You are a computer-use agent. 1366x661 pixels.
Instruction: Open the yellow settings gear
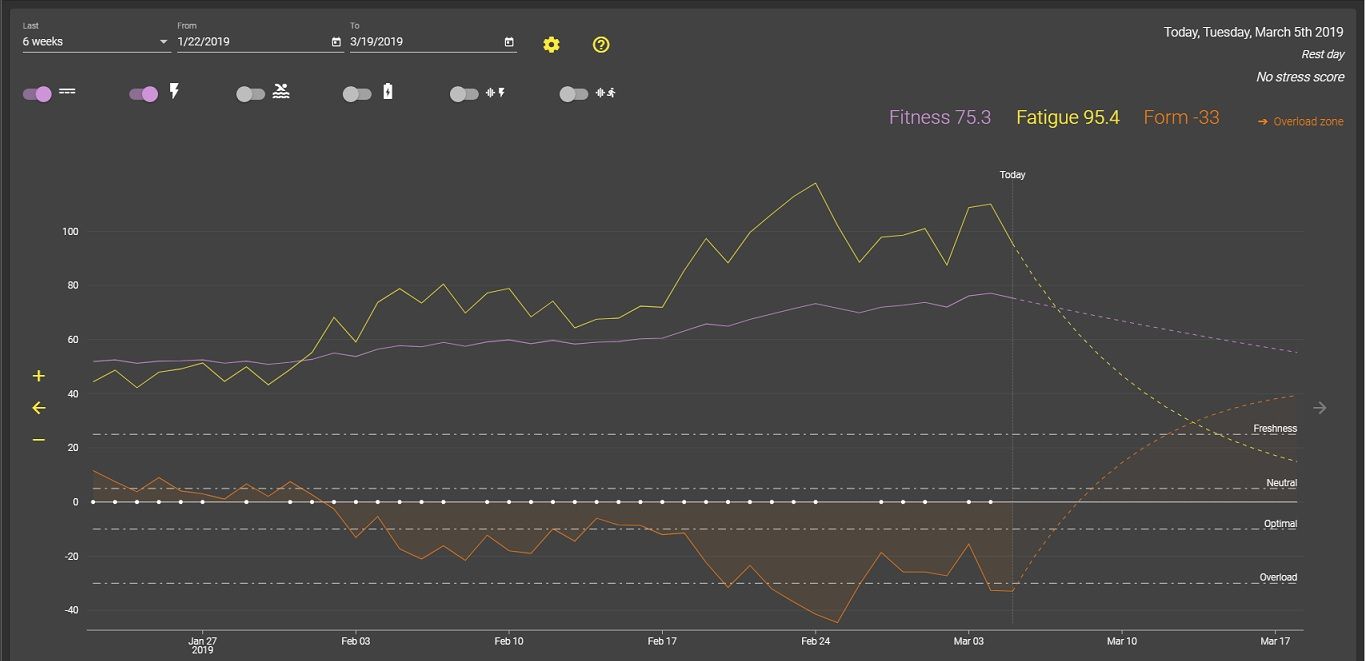click(x=551, y=45)
